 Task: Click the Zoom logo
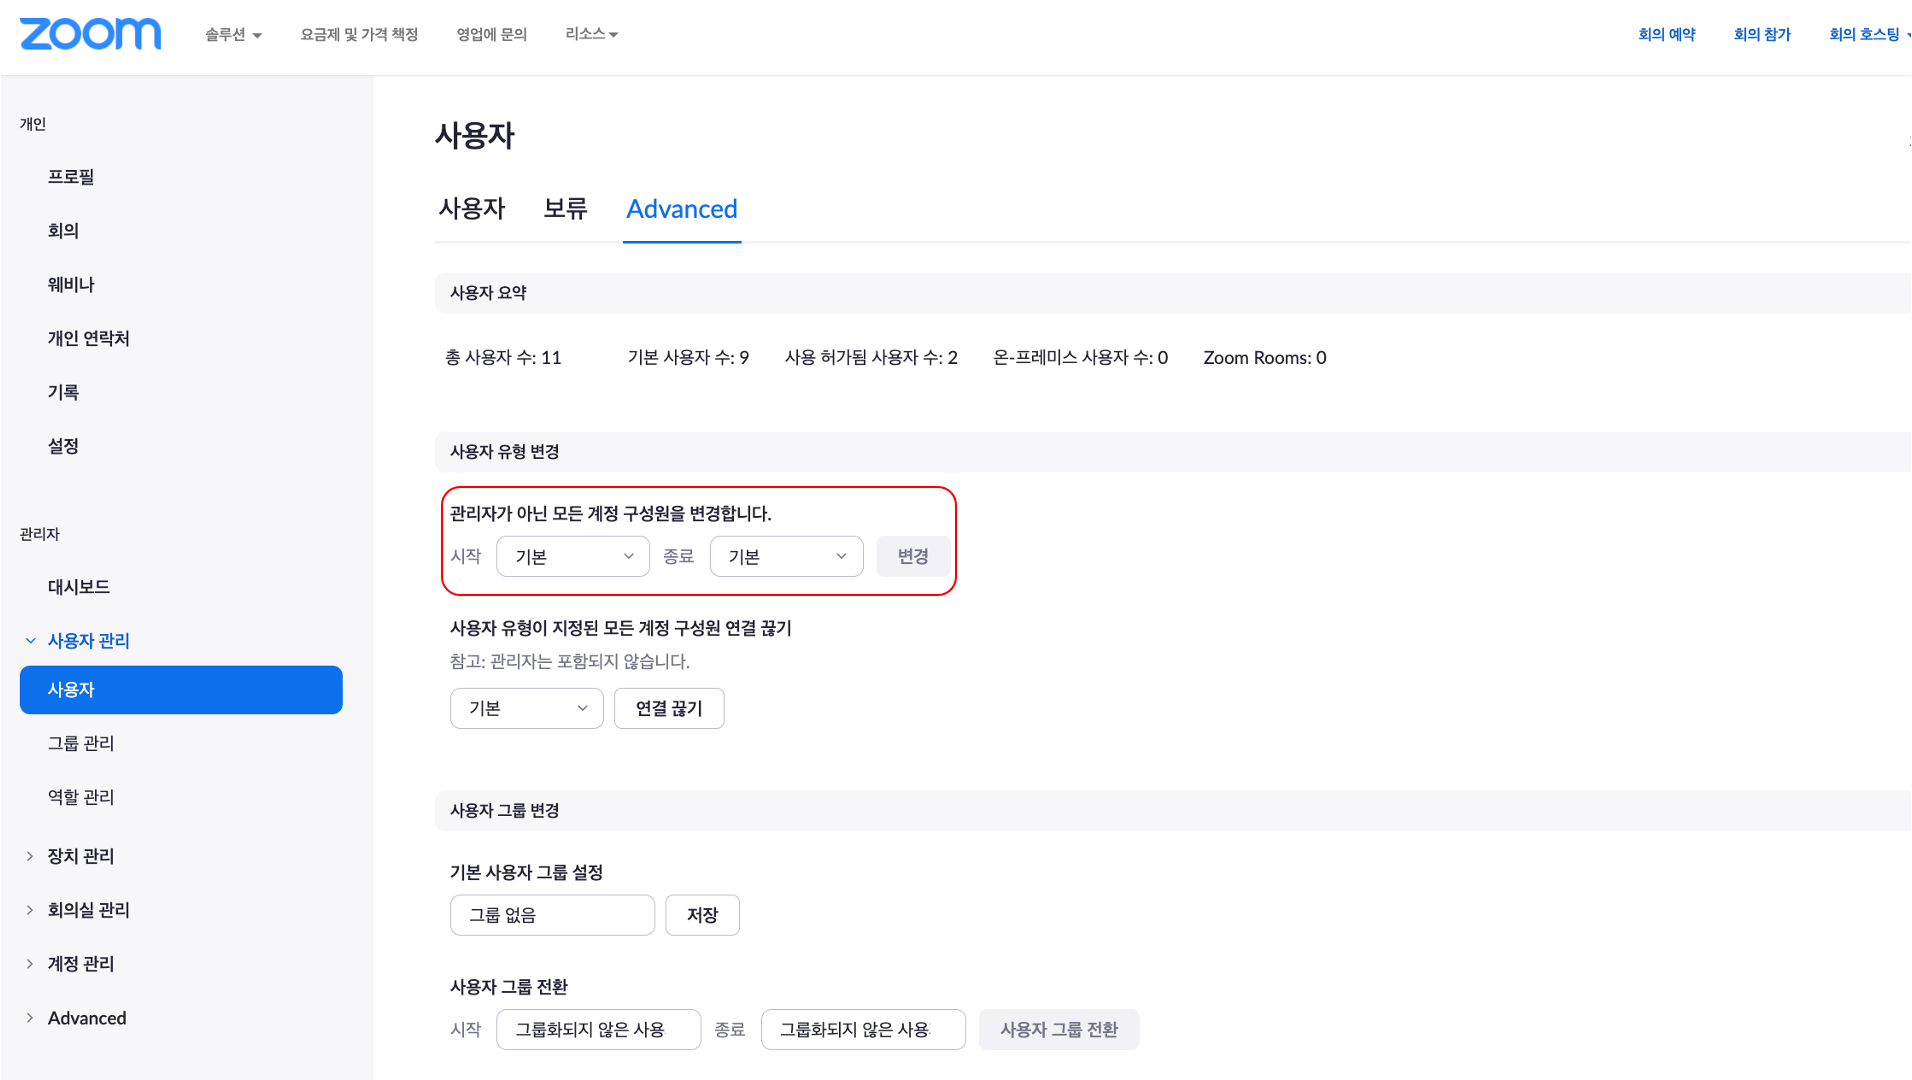[90, 34]
